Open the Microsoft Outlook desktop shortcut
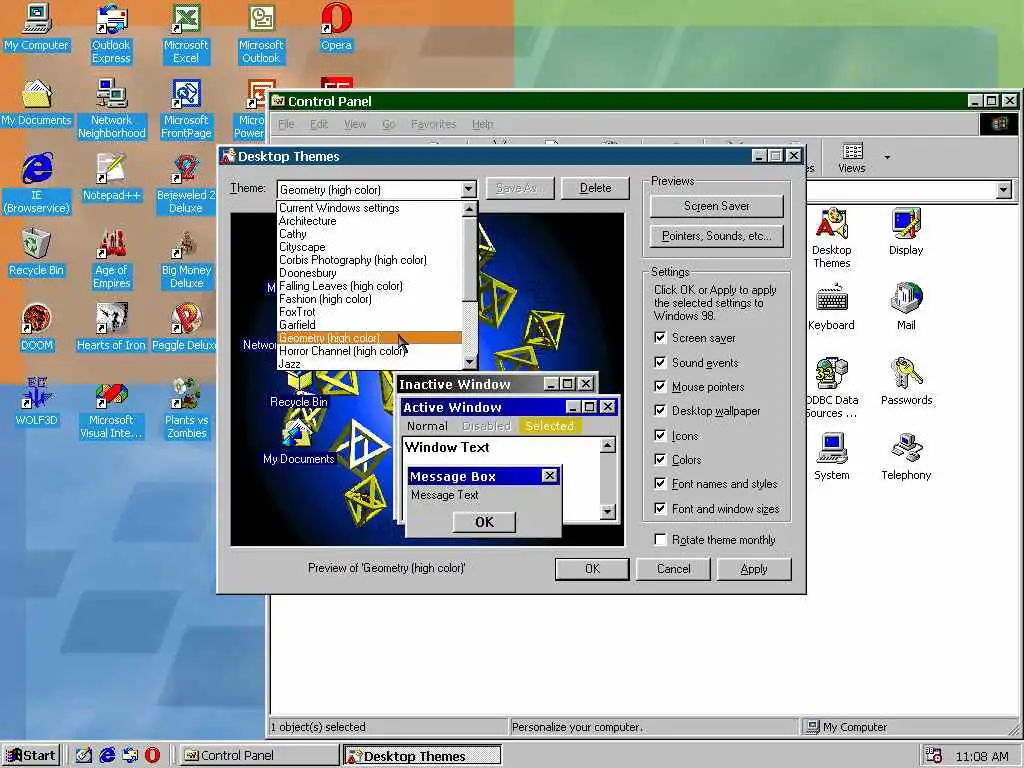 [x=261, y=34]
